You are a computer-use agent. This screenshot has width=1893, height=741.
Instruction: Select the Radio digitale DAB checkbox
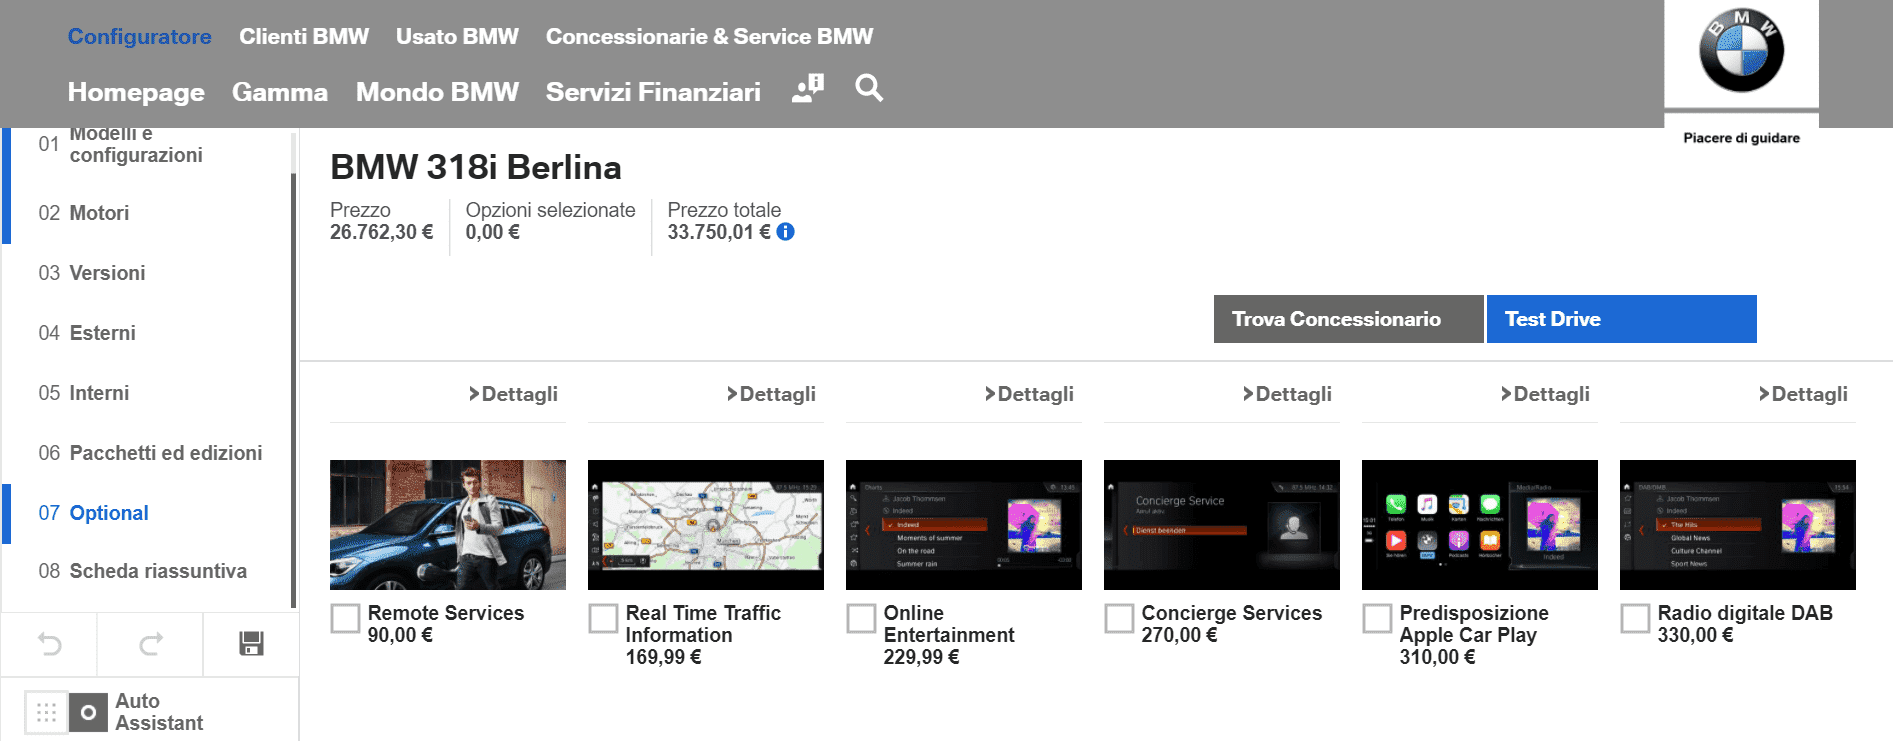pyautogui.click(x=1635, y=618)
